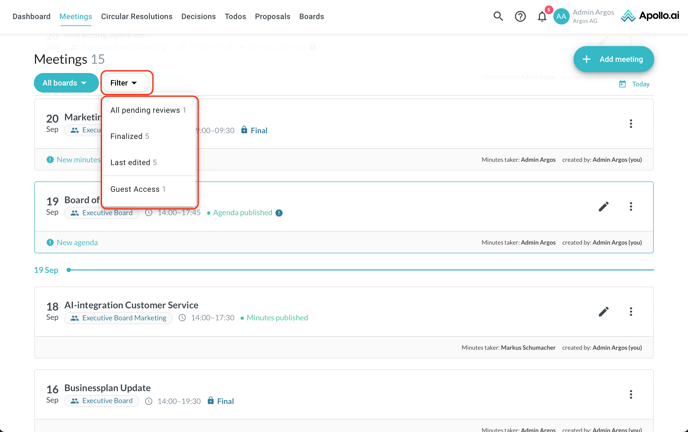Pick the Guest Access filter option
Screen dimensions: 688x432
137,189
